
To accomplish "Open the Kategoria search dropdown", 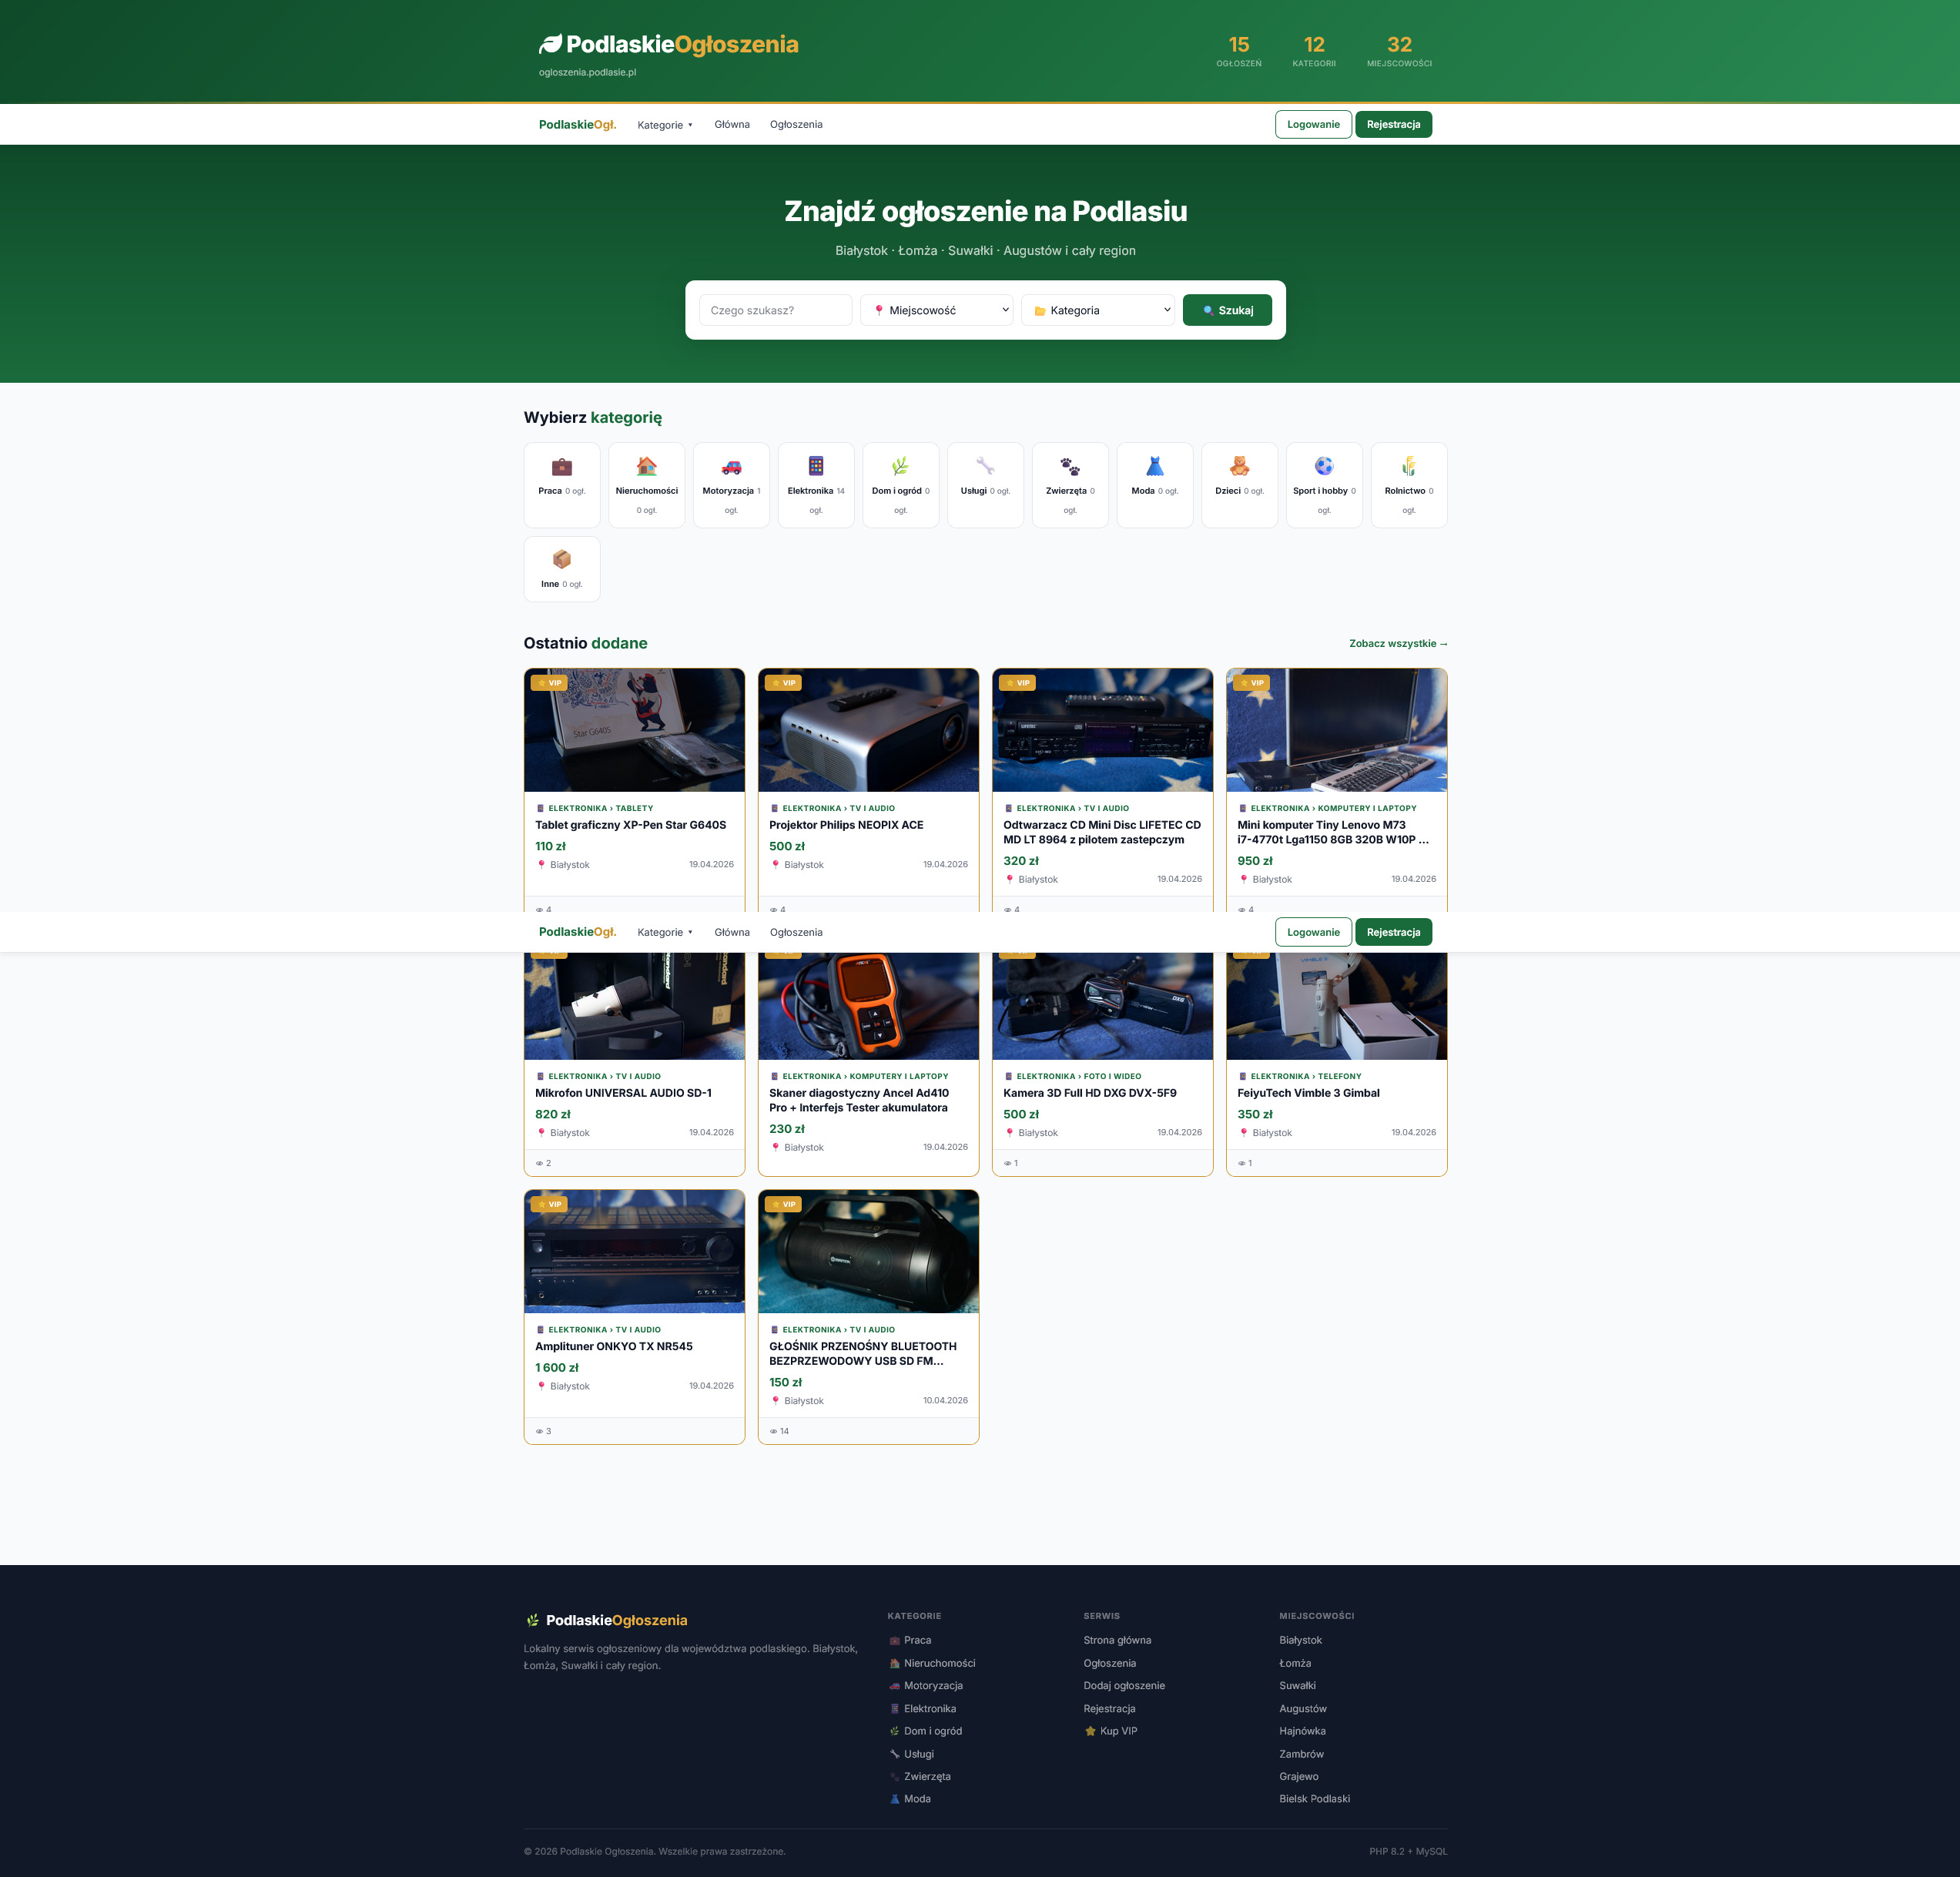I will coord(1097,310).
